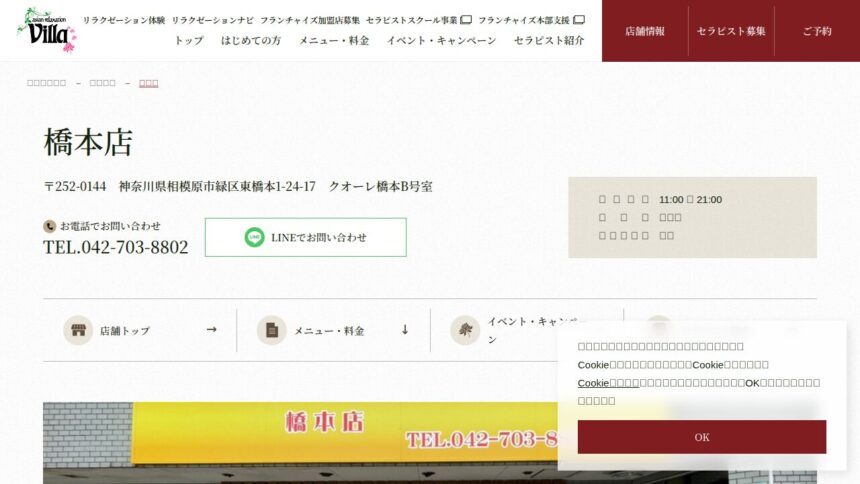Click external link icon after フランチャイズ本部支援
This screenshot has width=860, height=484.
click(579, 20)
